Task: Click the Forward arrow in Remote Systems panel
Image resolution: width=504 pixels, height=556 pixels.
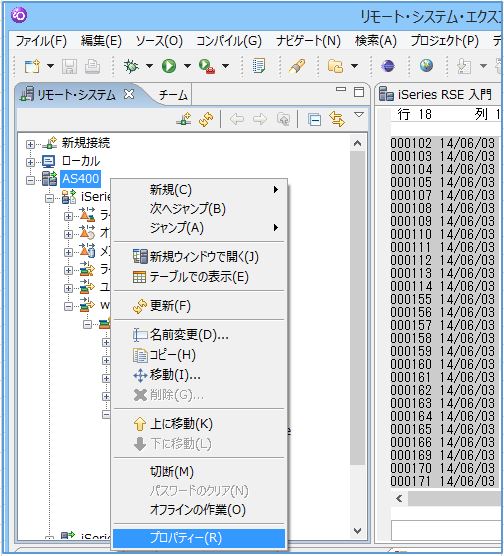Action: 260,119
